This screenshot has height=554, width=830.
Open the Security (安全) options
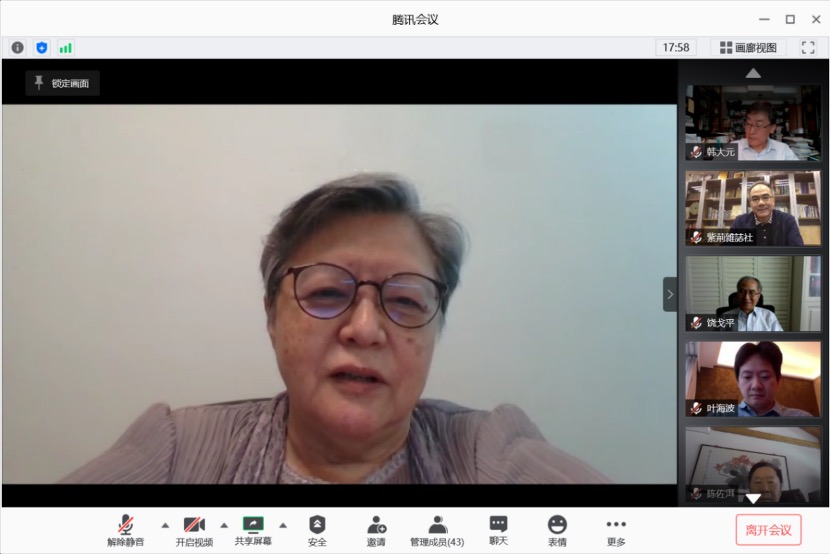[317, 530]
